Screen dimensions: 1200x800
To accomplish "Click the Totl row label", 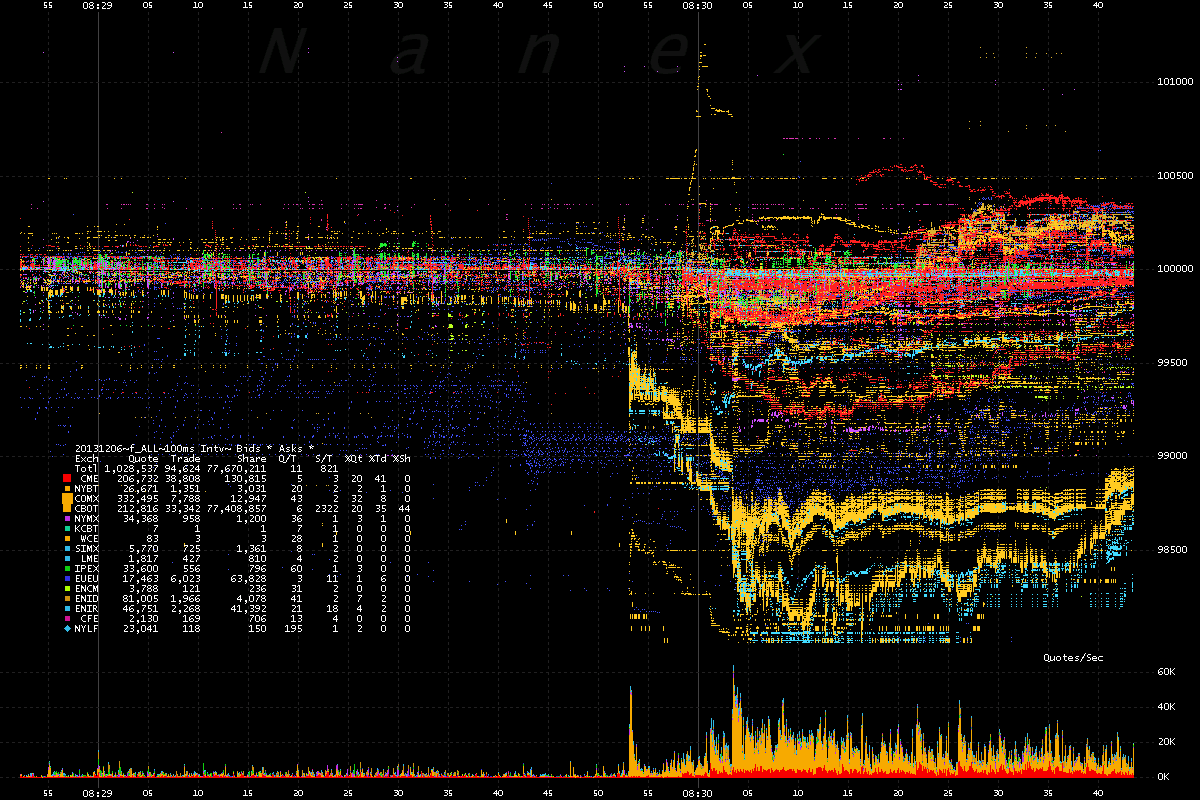I will click(87, 469).
